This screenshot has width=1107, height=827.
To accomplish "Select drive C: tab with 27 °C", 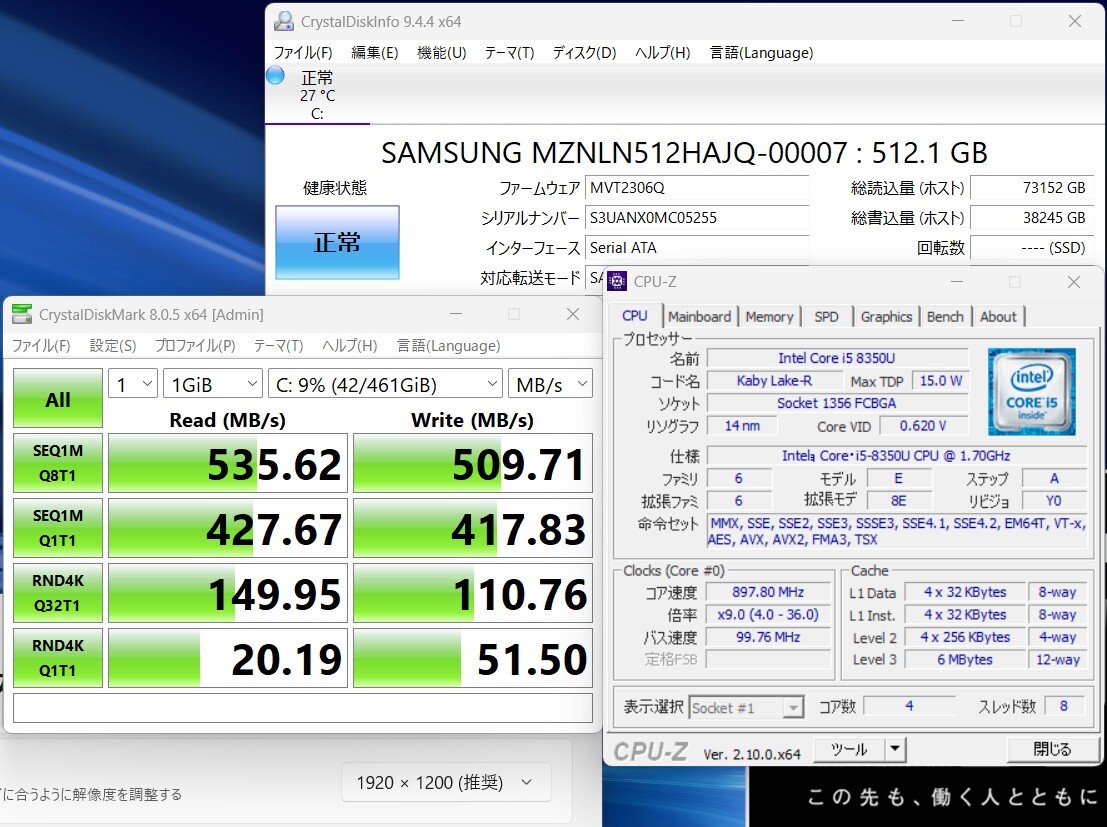I will click(x=317, y=95).
